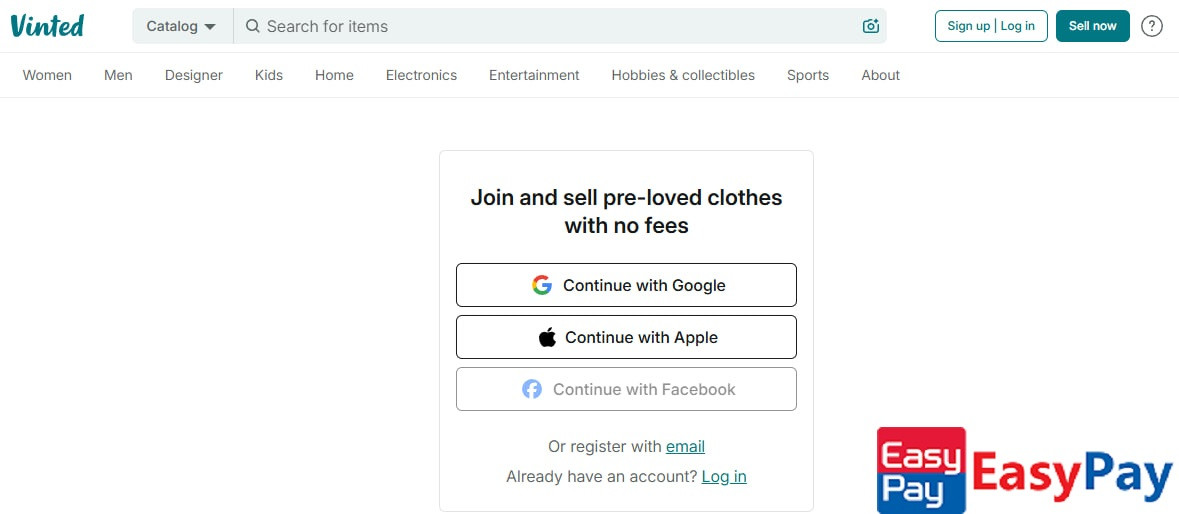The height and width of the screenshot is (514, 1179).
Task: Click the Sign up | Log in button
Action: pyautogui.click(x=991, y=26)
